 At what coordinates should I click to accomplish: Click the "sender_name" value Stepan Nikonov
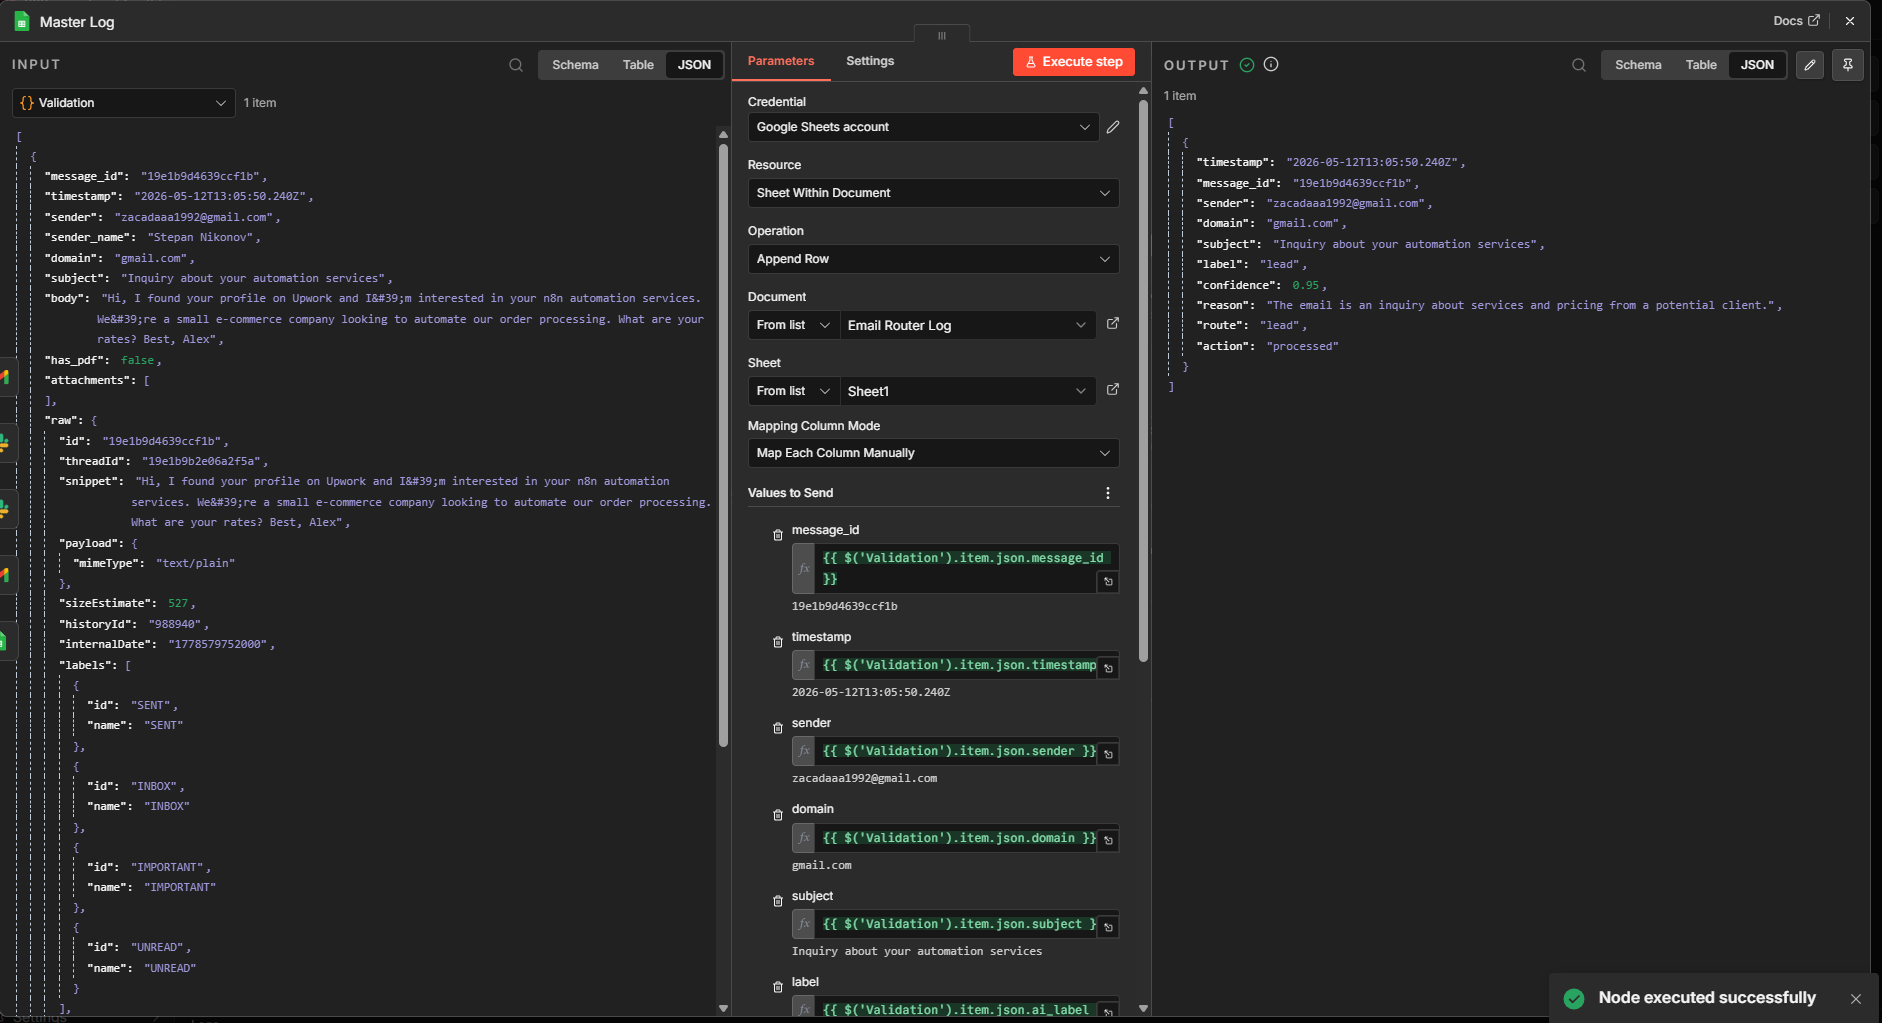pyautogui.click(x=201, y=237)
